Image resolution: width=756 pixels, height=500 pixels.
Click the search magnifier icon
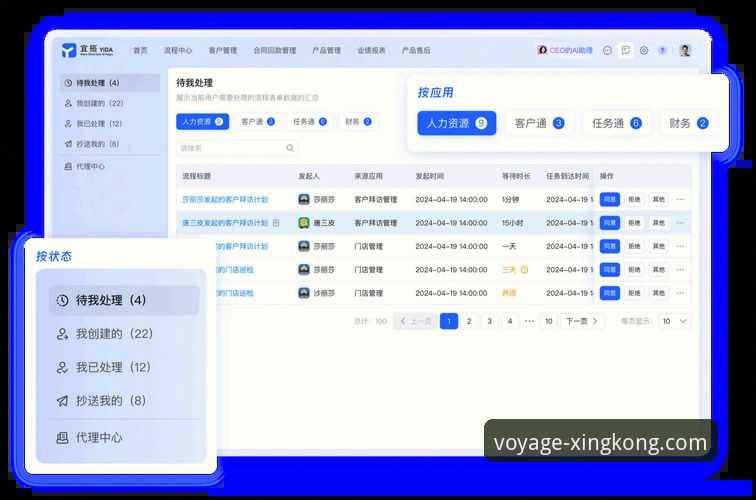tap(290, 148)
